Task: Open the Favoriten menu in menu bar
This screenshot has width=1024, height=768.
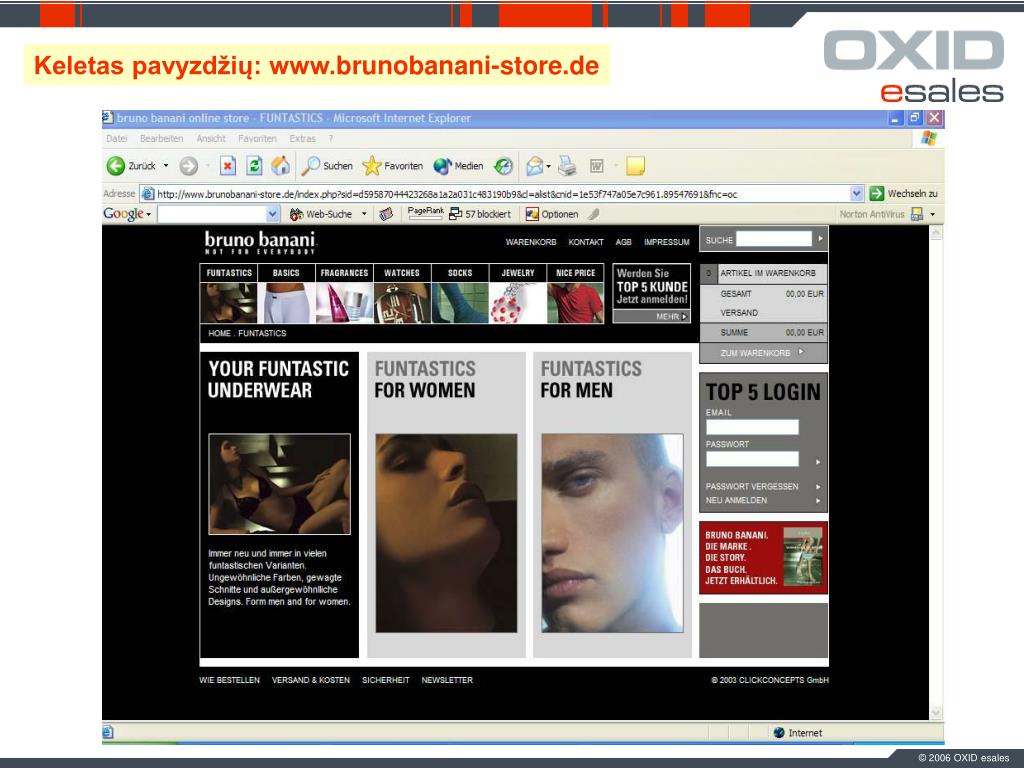Action: pyautogui.click(x=257, y=138)
